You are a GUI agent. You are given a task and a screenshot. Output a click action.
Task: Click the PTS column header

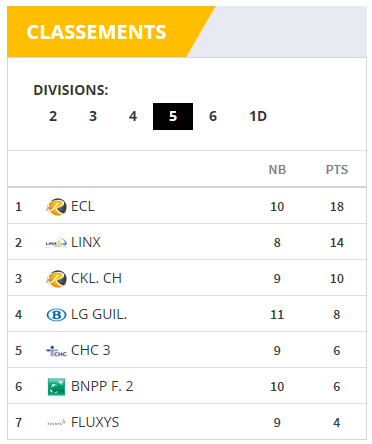(337, 170)
